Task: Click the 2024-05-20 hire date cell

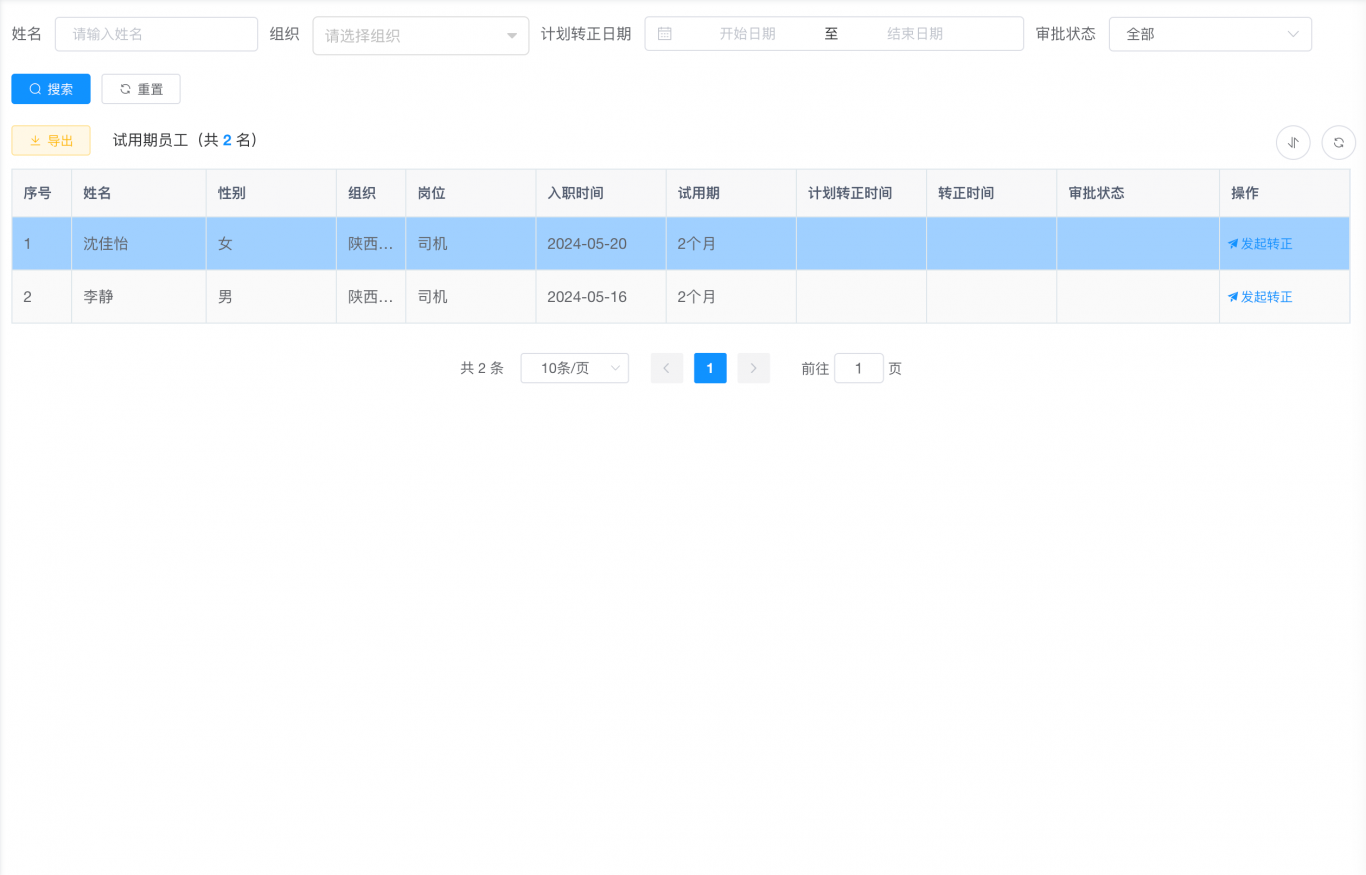Action: point(601,243)
